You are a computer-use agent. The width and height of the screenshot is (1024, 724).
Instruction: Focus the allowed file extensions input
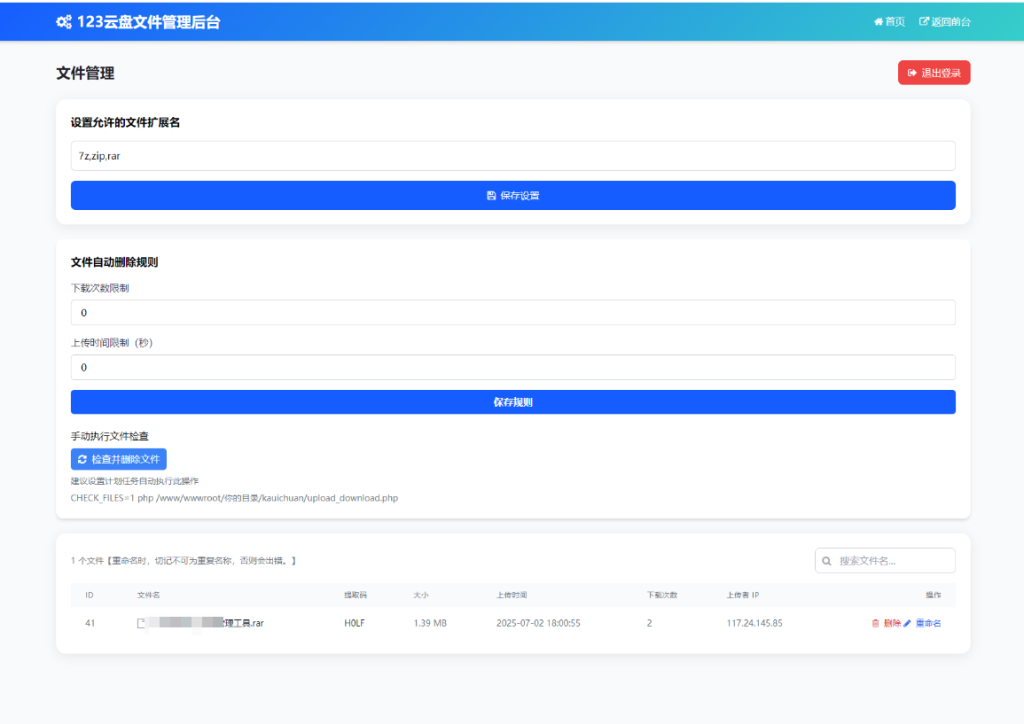[512, 156]
